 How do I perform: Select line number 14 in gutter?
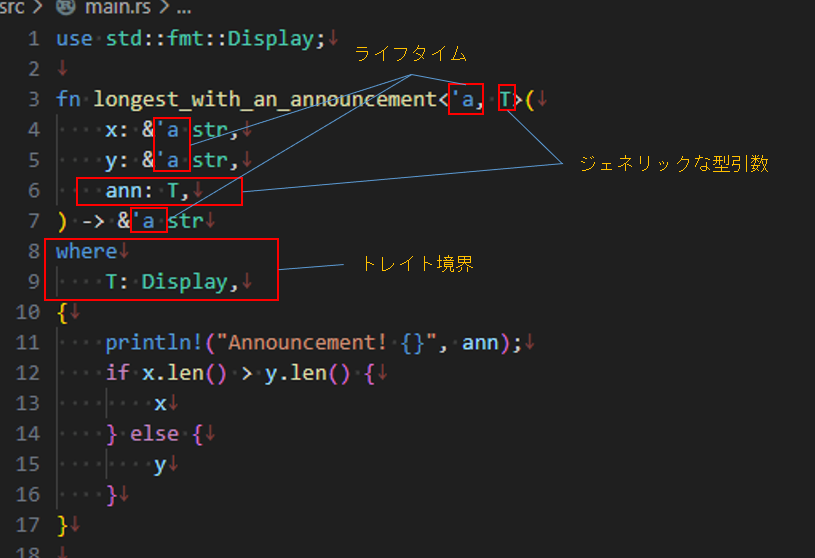28,434
